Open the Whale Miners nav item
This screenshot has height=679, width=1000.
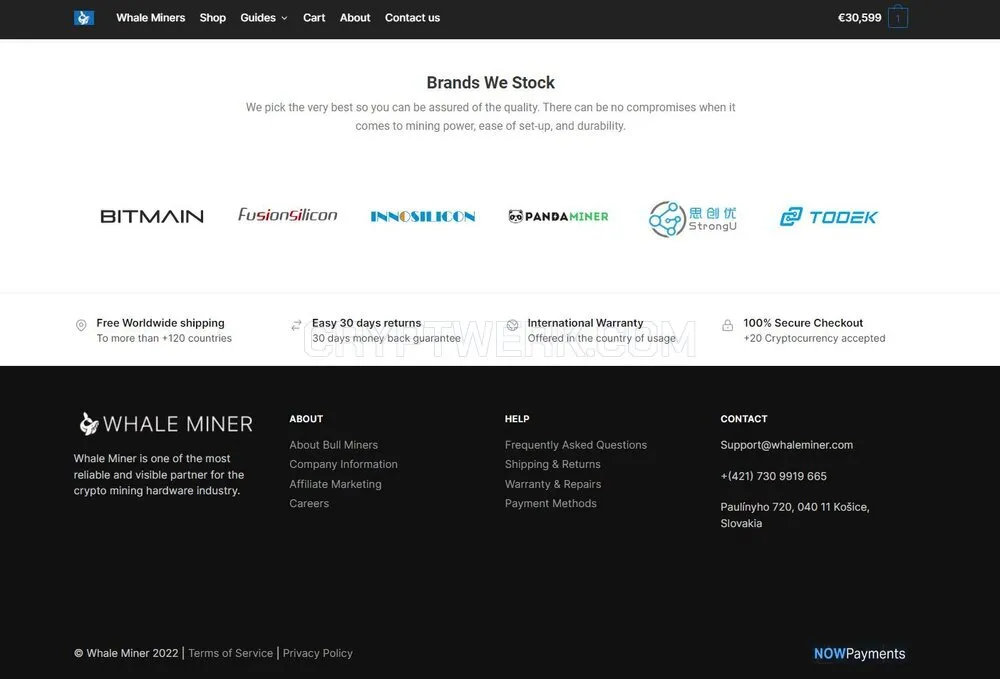click(x=151, y=18)
